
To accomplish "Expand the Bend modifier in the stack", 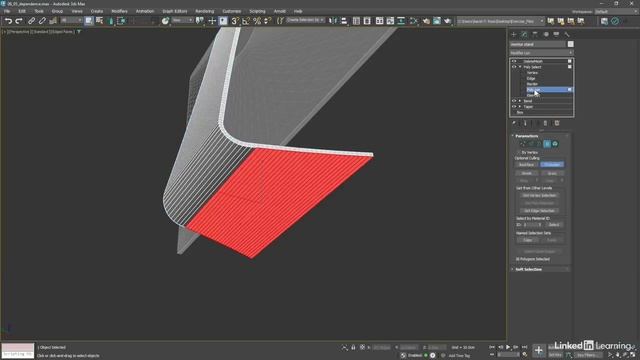I will click(x=520, y=101).
